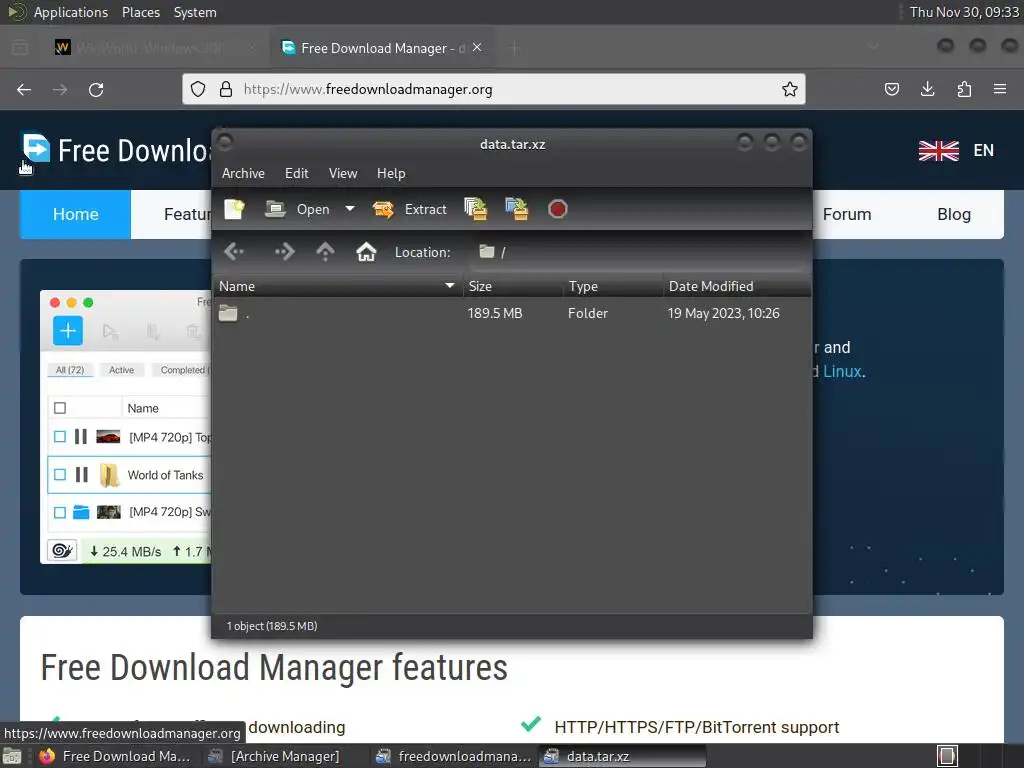Image resolution: width=1024 pixels, height=768 pixels.
Task: Open Firefox downloads panel
Action: [x=927, y=89]
